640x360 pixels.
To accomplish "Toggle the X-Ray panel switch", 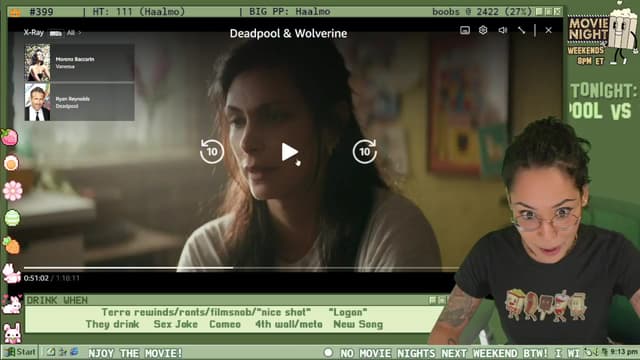I will tap(56, 33).
